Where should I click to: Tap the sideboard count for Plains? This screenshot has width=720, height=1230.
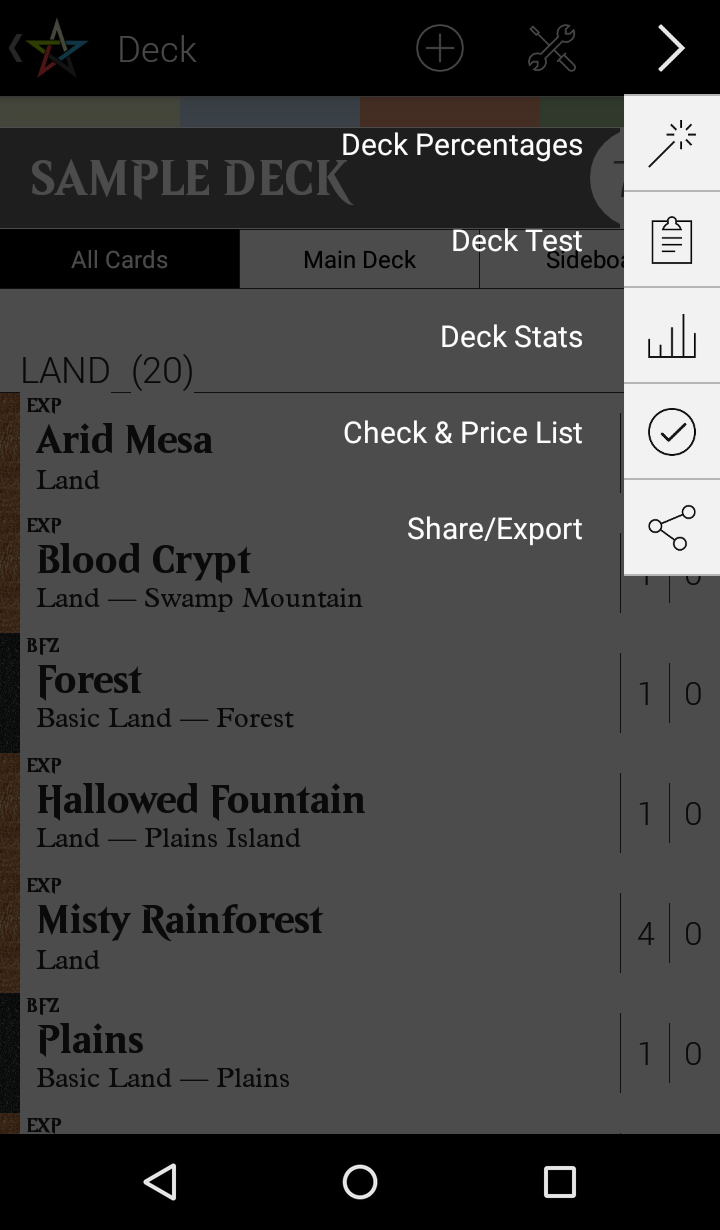(693, 1053)
